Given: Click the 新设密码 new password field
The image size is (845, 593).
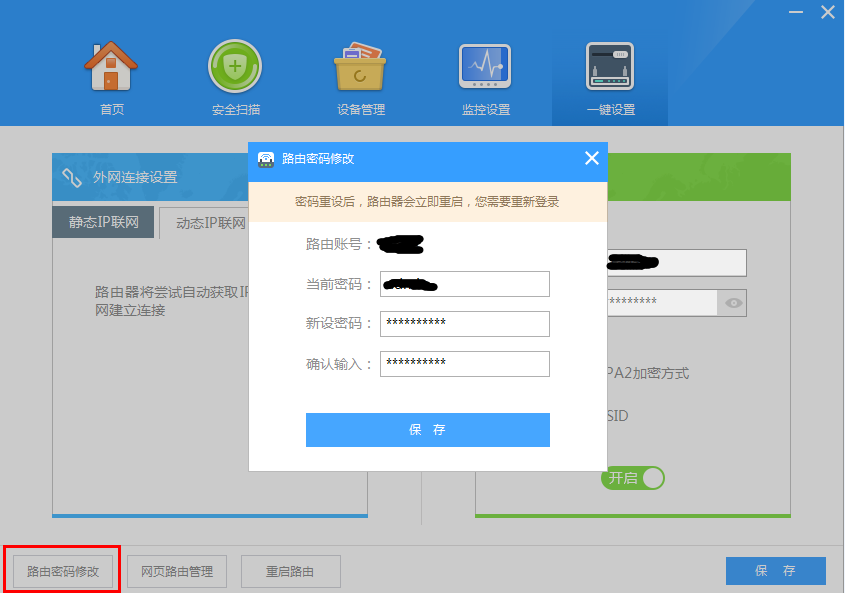Looking at the screenshot, I should point(464,324).
